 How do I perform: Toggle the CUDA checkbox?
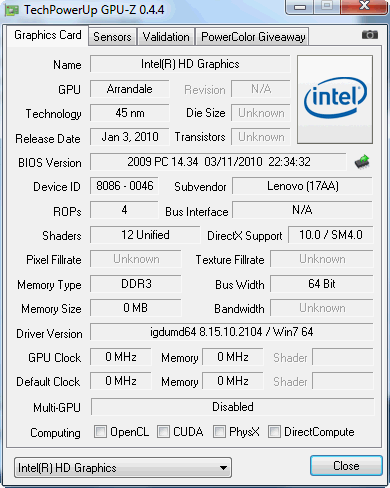[x=163, y=431]
